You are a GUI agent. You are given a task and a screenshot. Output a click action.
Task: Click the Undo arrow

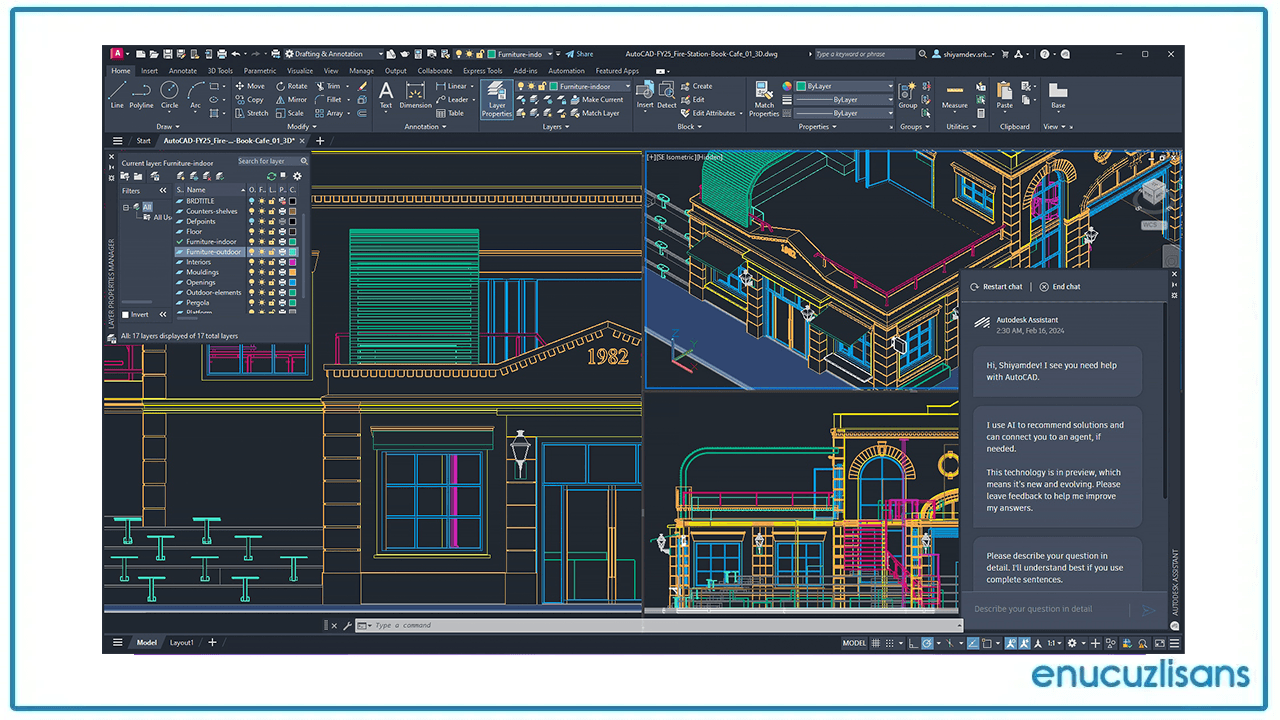click(x=235, y=54)
